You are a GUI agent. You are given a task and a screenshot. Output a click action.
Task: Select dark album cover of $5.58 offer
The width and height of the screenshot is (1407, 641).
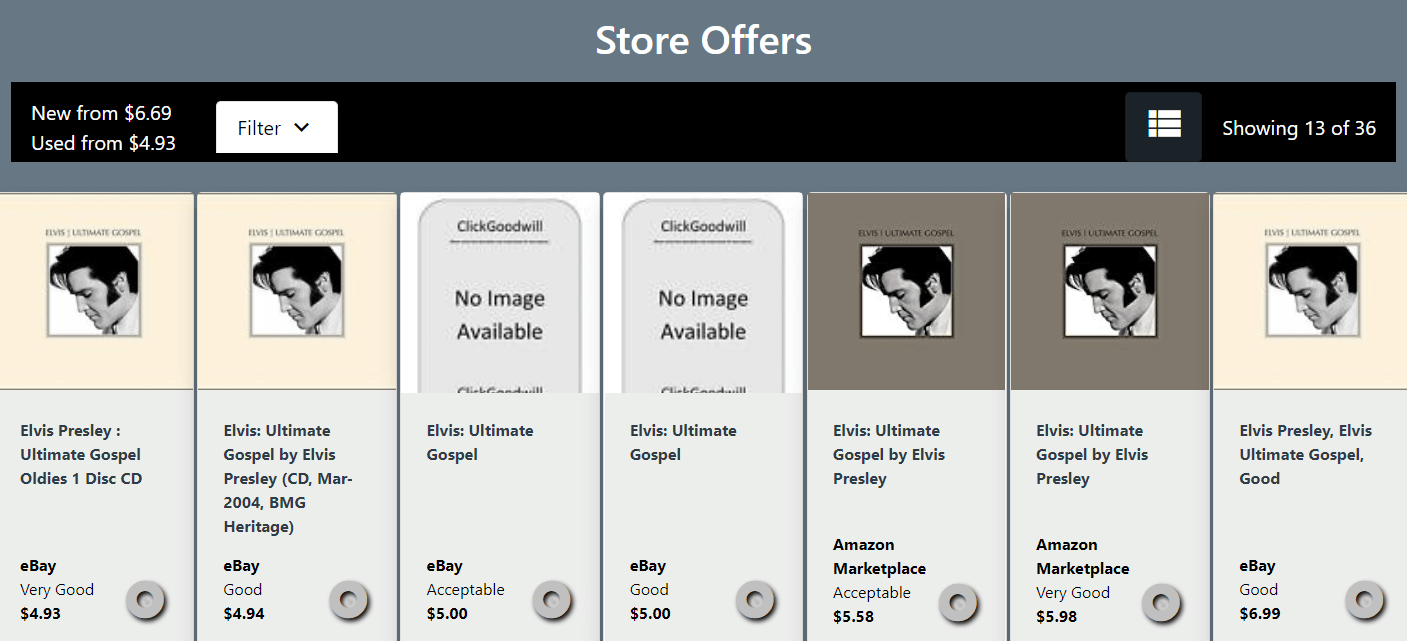click(906, 290)
